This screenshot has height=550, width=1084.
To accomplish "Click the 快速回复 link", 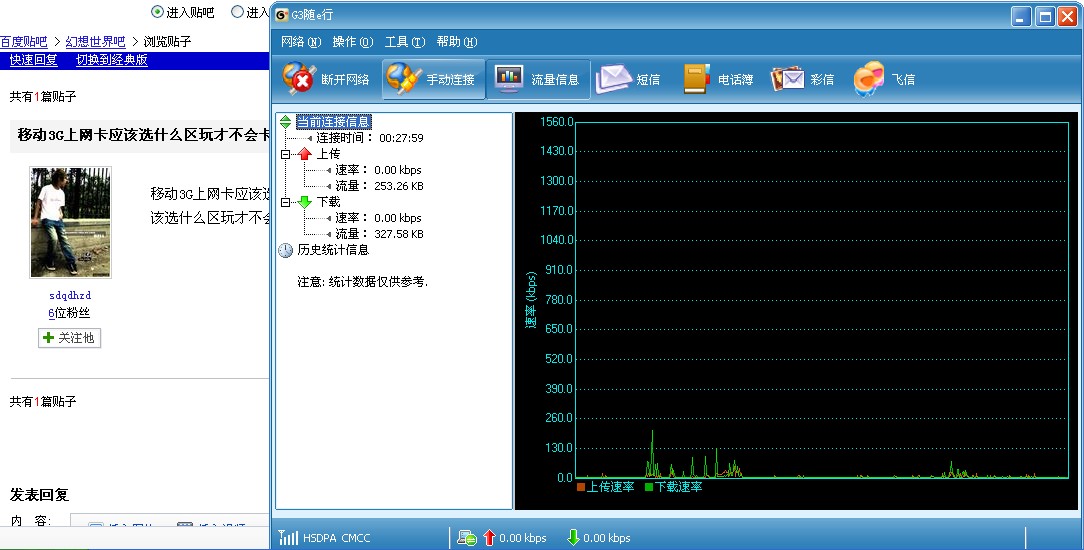I will coord(33,60).
